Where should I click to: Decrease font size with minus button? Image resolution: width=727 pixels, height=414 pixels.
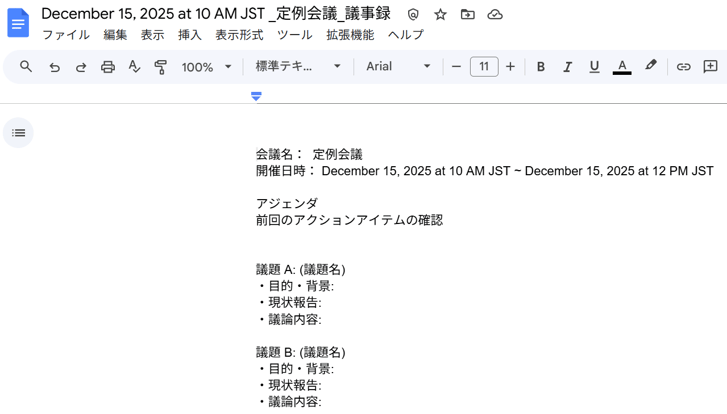(457, 67)
